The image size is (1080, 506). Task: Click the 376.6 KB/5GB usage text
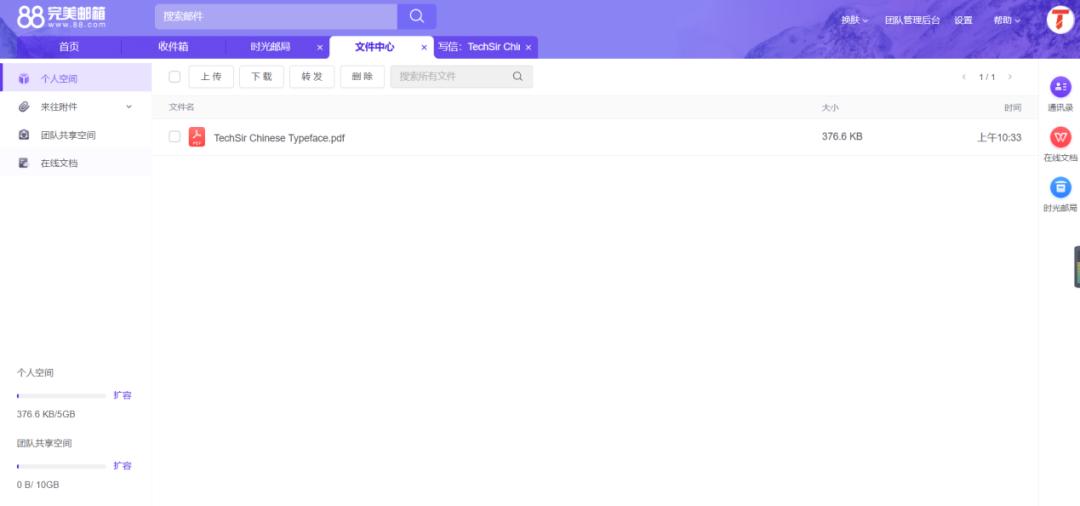46,414
